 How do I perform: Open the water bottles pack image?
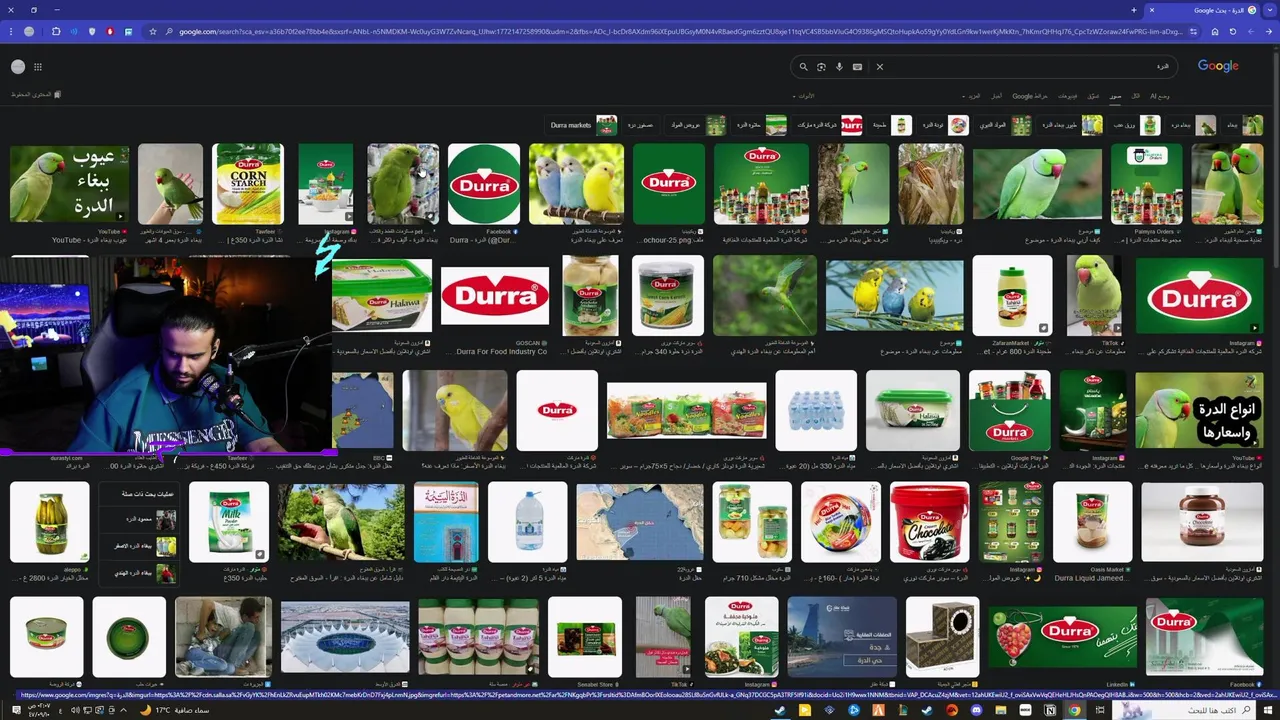[x=816, y=410]
